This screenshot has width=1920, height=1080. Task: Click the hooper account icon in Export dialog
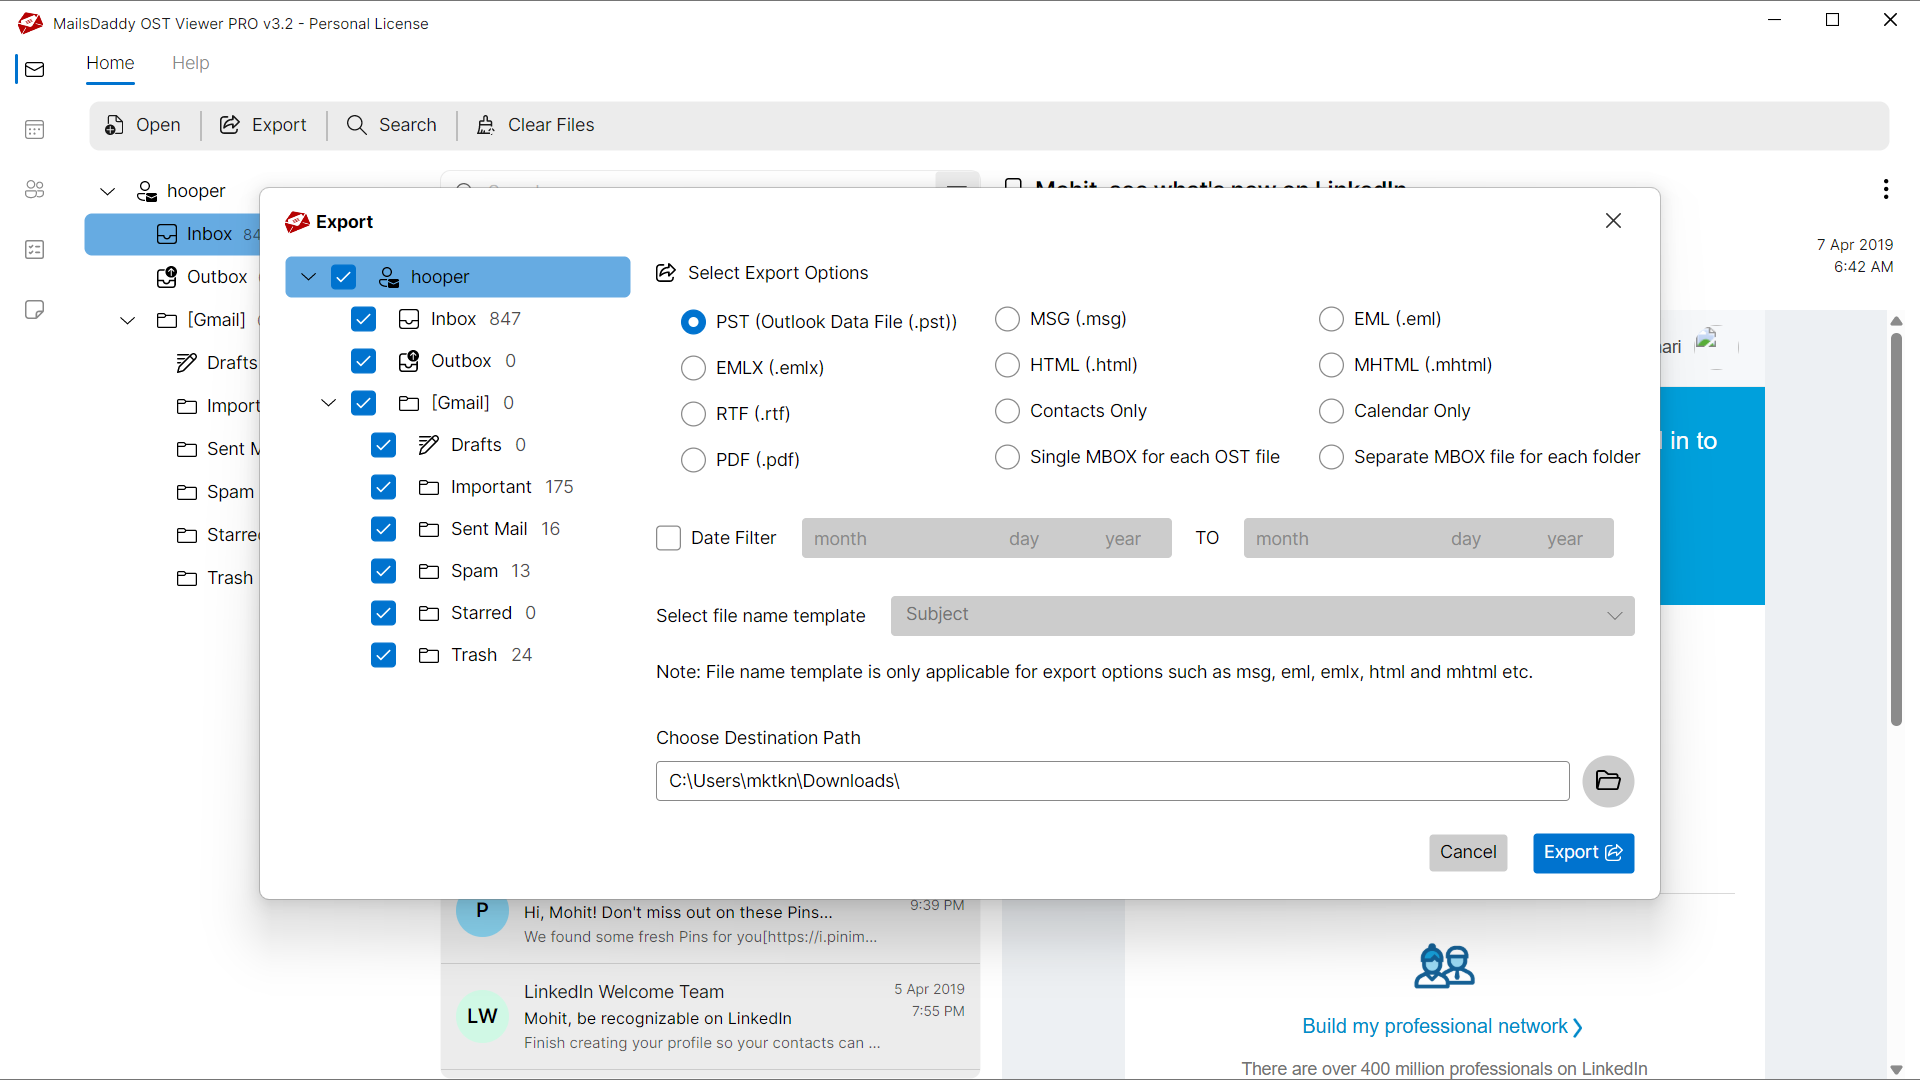click(x=389, y=277)
